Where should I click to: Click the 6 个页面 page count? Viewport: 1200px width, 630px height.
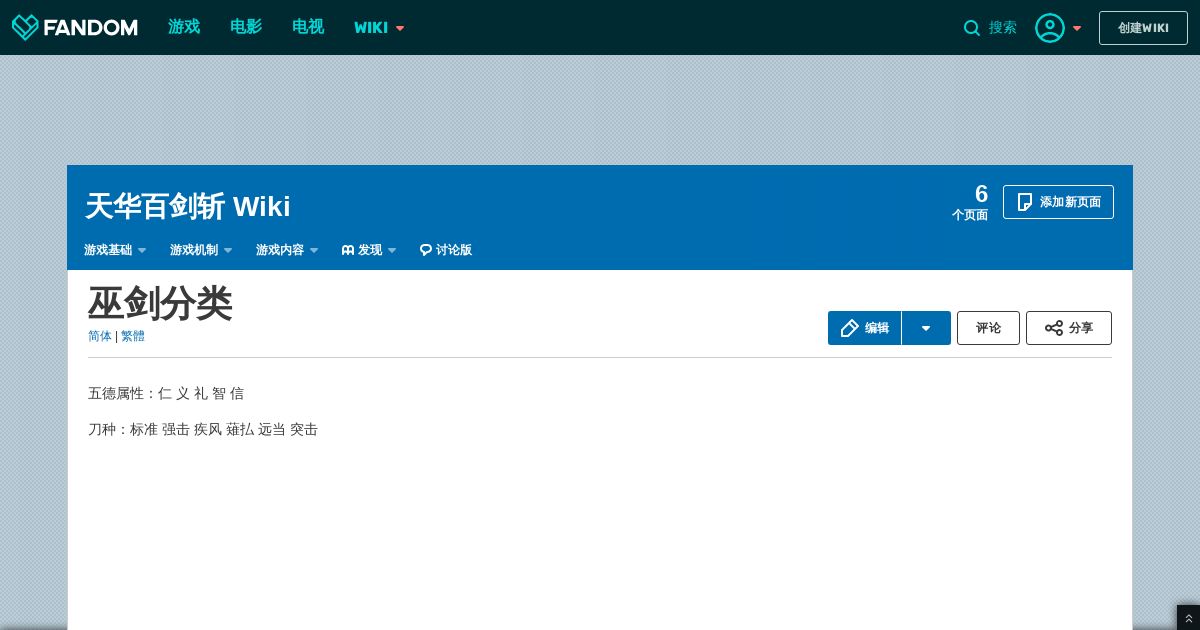click(970, 202)
